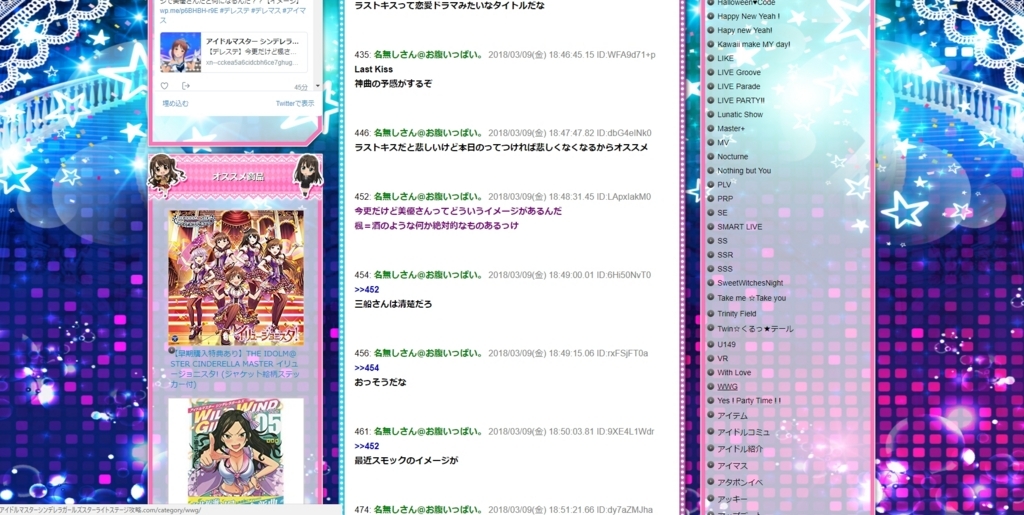The width and height of the screenshot is (1024, 515).
Task: Open the 'Trinity Field' category
Action: pyautogui.click(x=737, y=313)
